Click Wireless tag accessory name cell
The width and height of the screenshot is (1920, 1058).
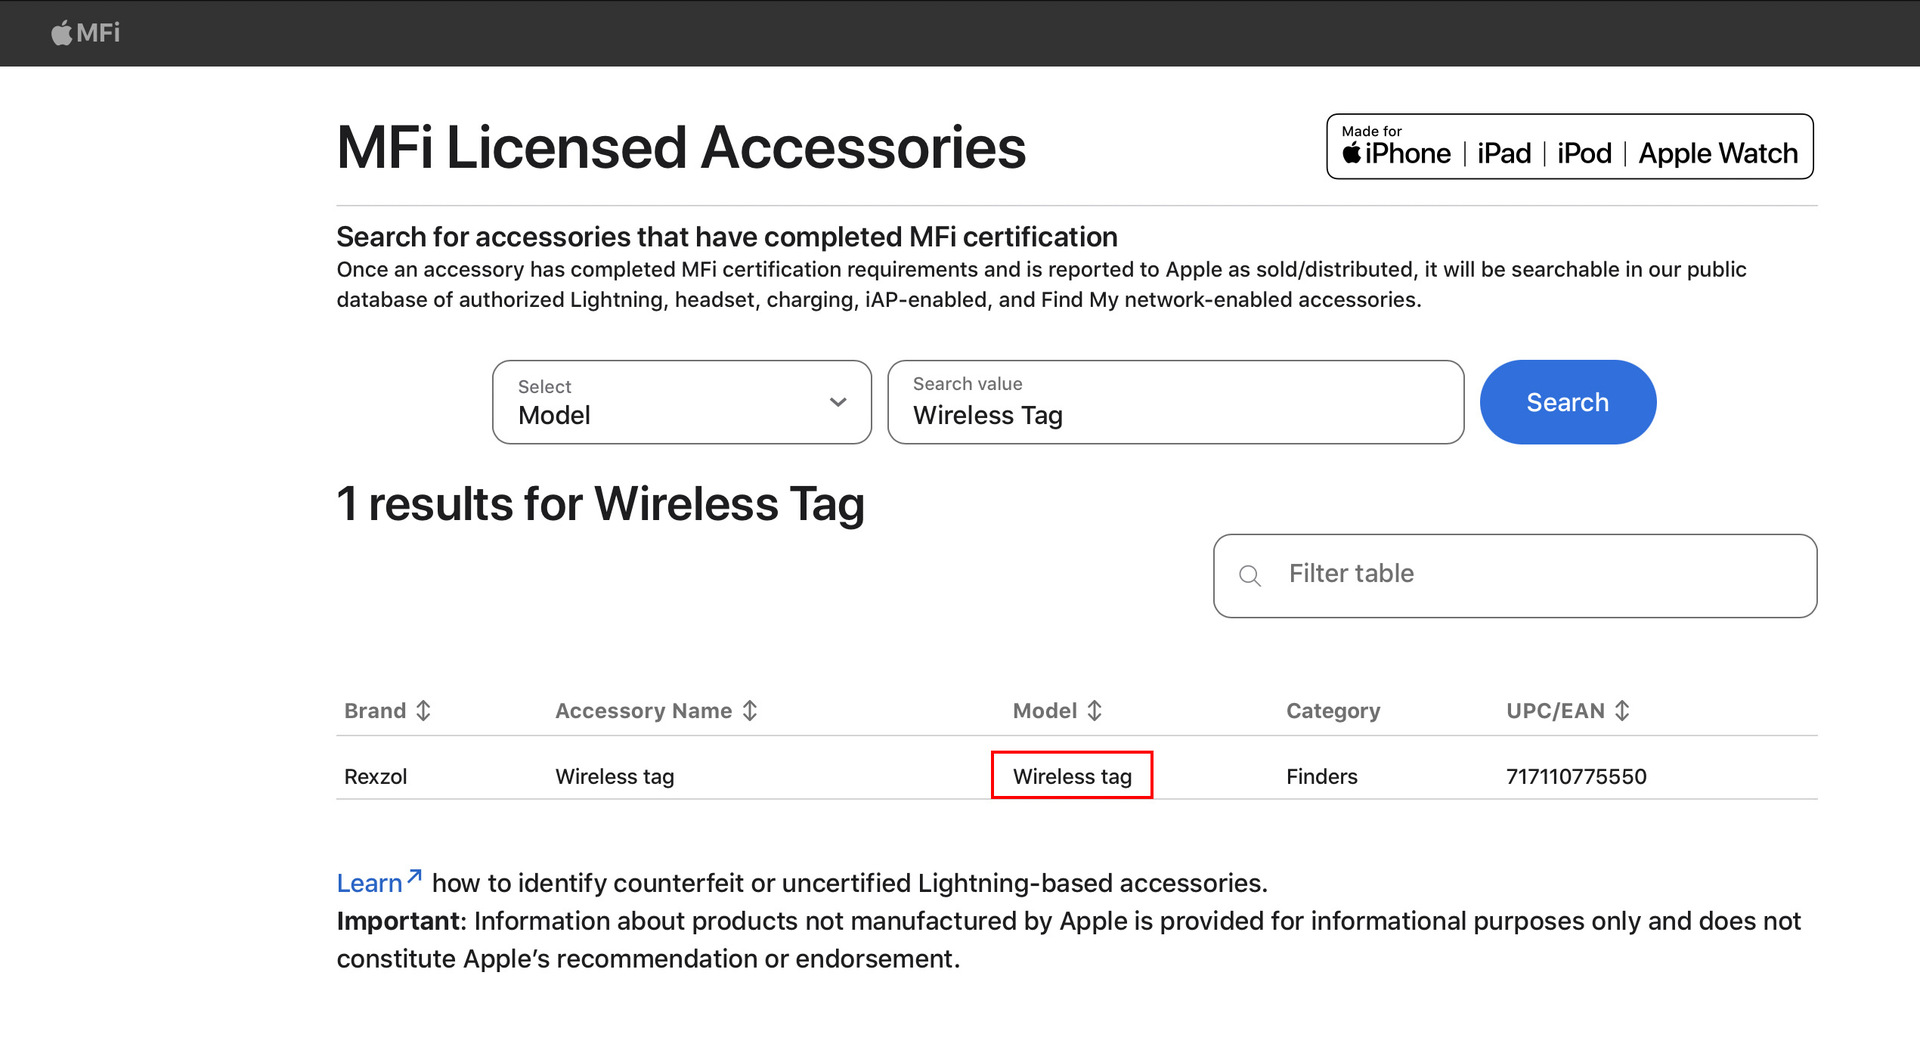(614, 777)
